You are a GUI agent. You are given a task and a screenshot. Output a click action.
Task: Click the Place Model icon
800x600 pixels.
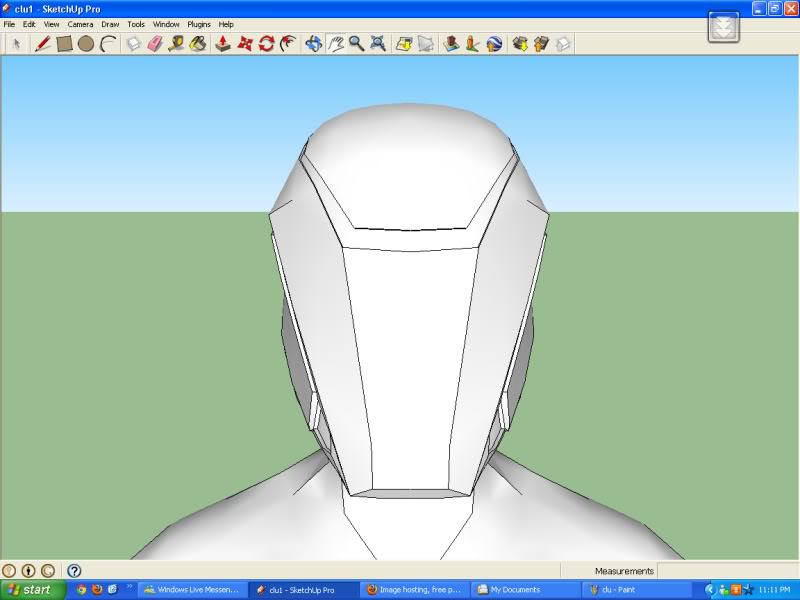coord(451,44)
